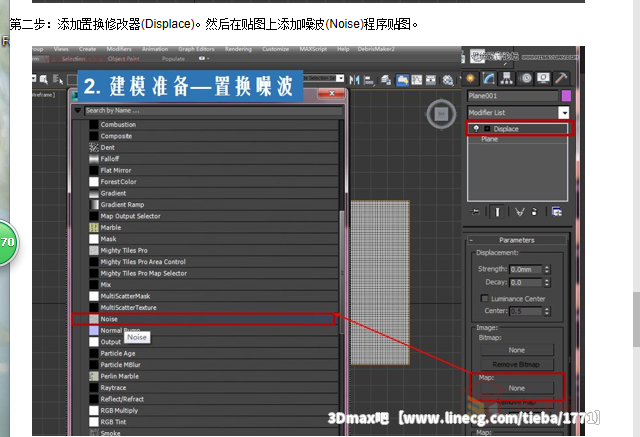Click the Strength value field
The image size is (640, 437).
click(x=526, y=269)
